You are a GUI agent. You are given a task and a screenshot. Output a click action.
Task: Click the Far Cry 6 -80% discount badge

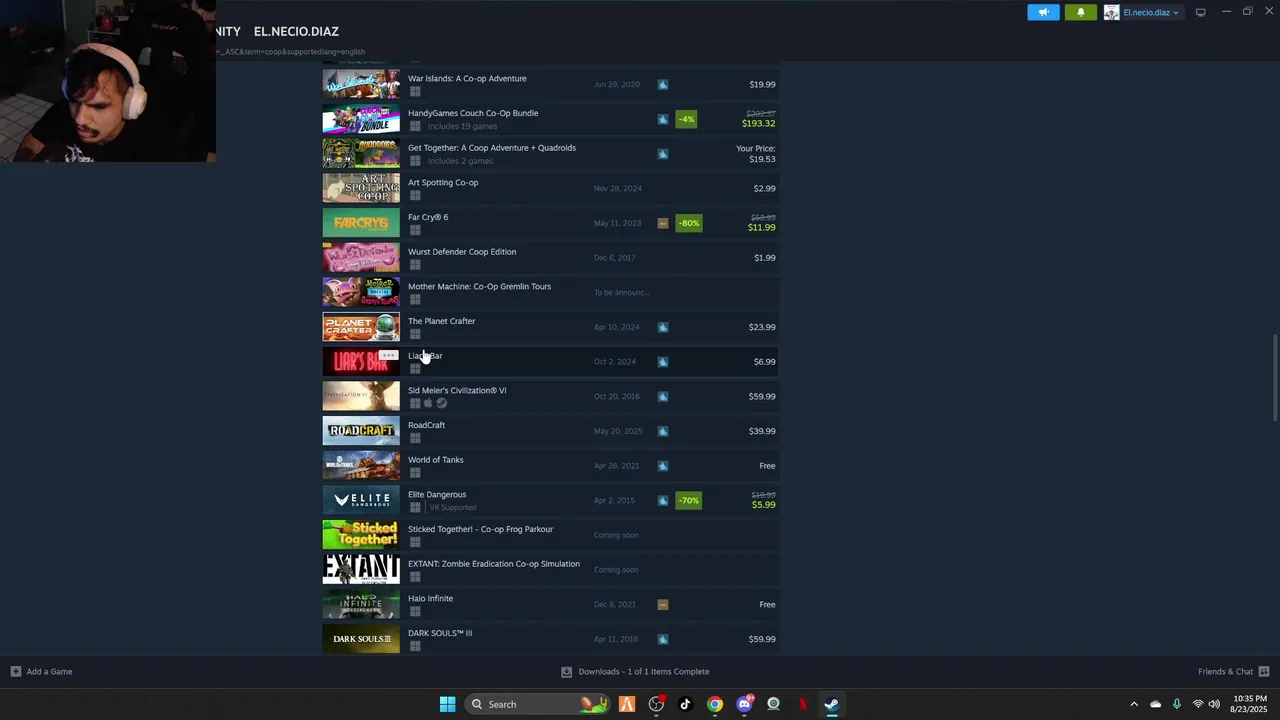(x=688, y=223)
